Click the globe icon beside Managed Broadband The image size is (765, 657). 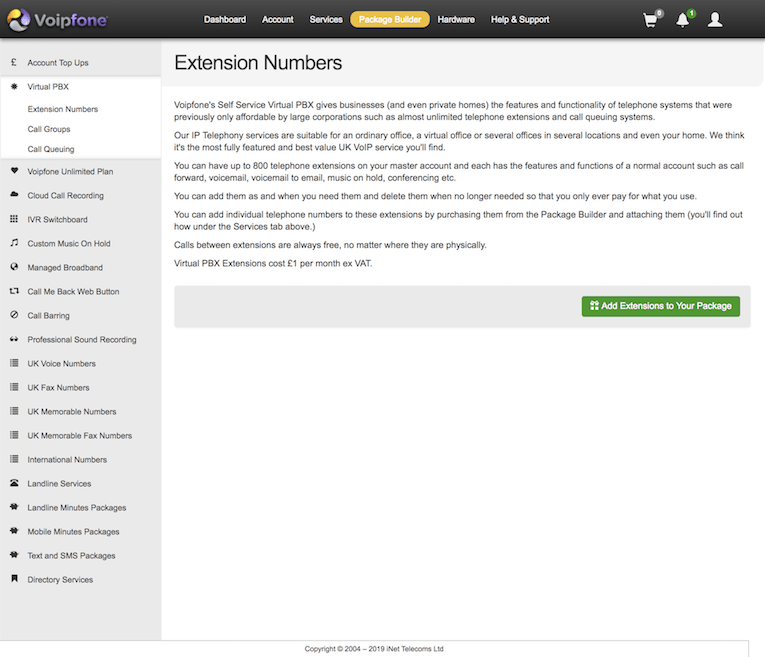[14, 267]
